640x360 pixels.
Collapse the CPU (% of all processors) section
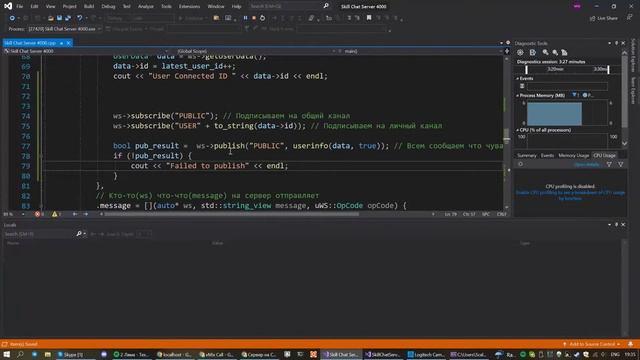(518, 130)
